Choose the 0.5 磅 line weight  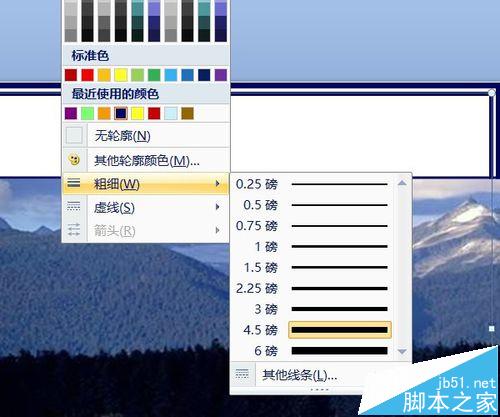pos(313,205)
